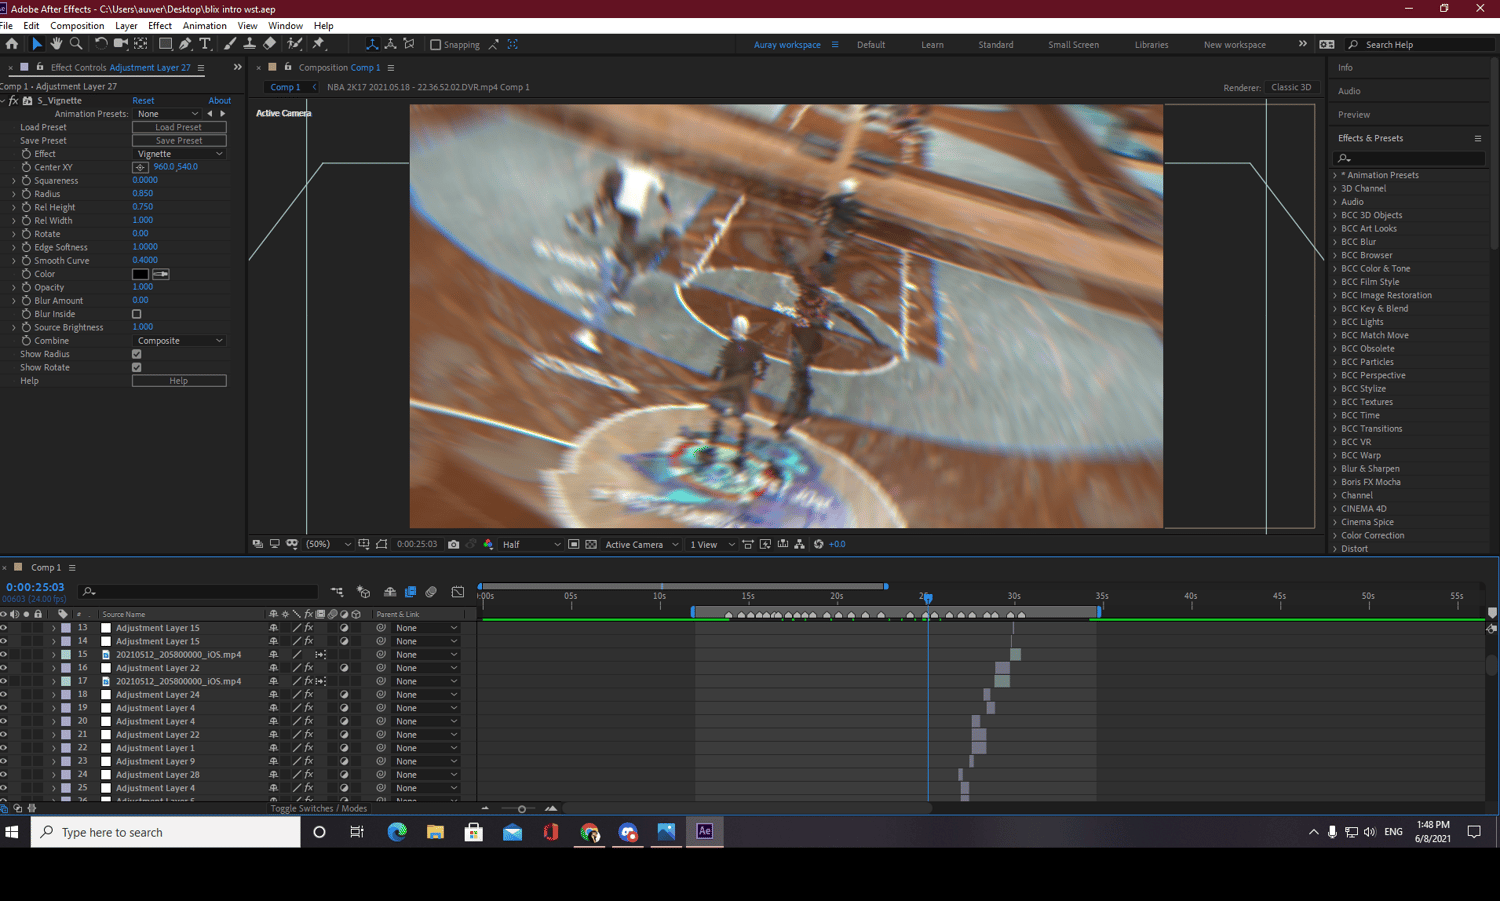Click the Load Preset button
Viewport: 1500px width, 901px height.
[x=179, y=127]
